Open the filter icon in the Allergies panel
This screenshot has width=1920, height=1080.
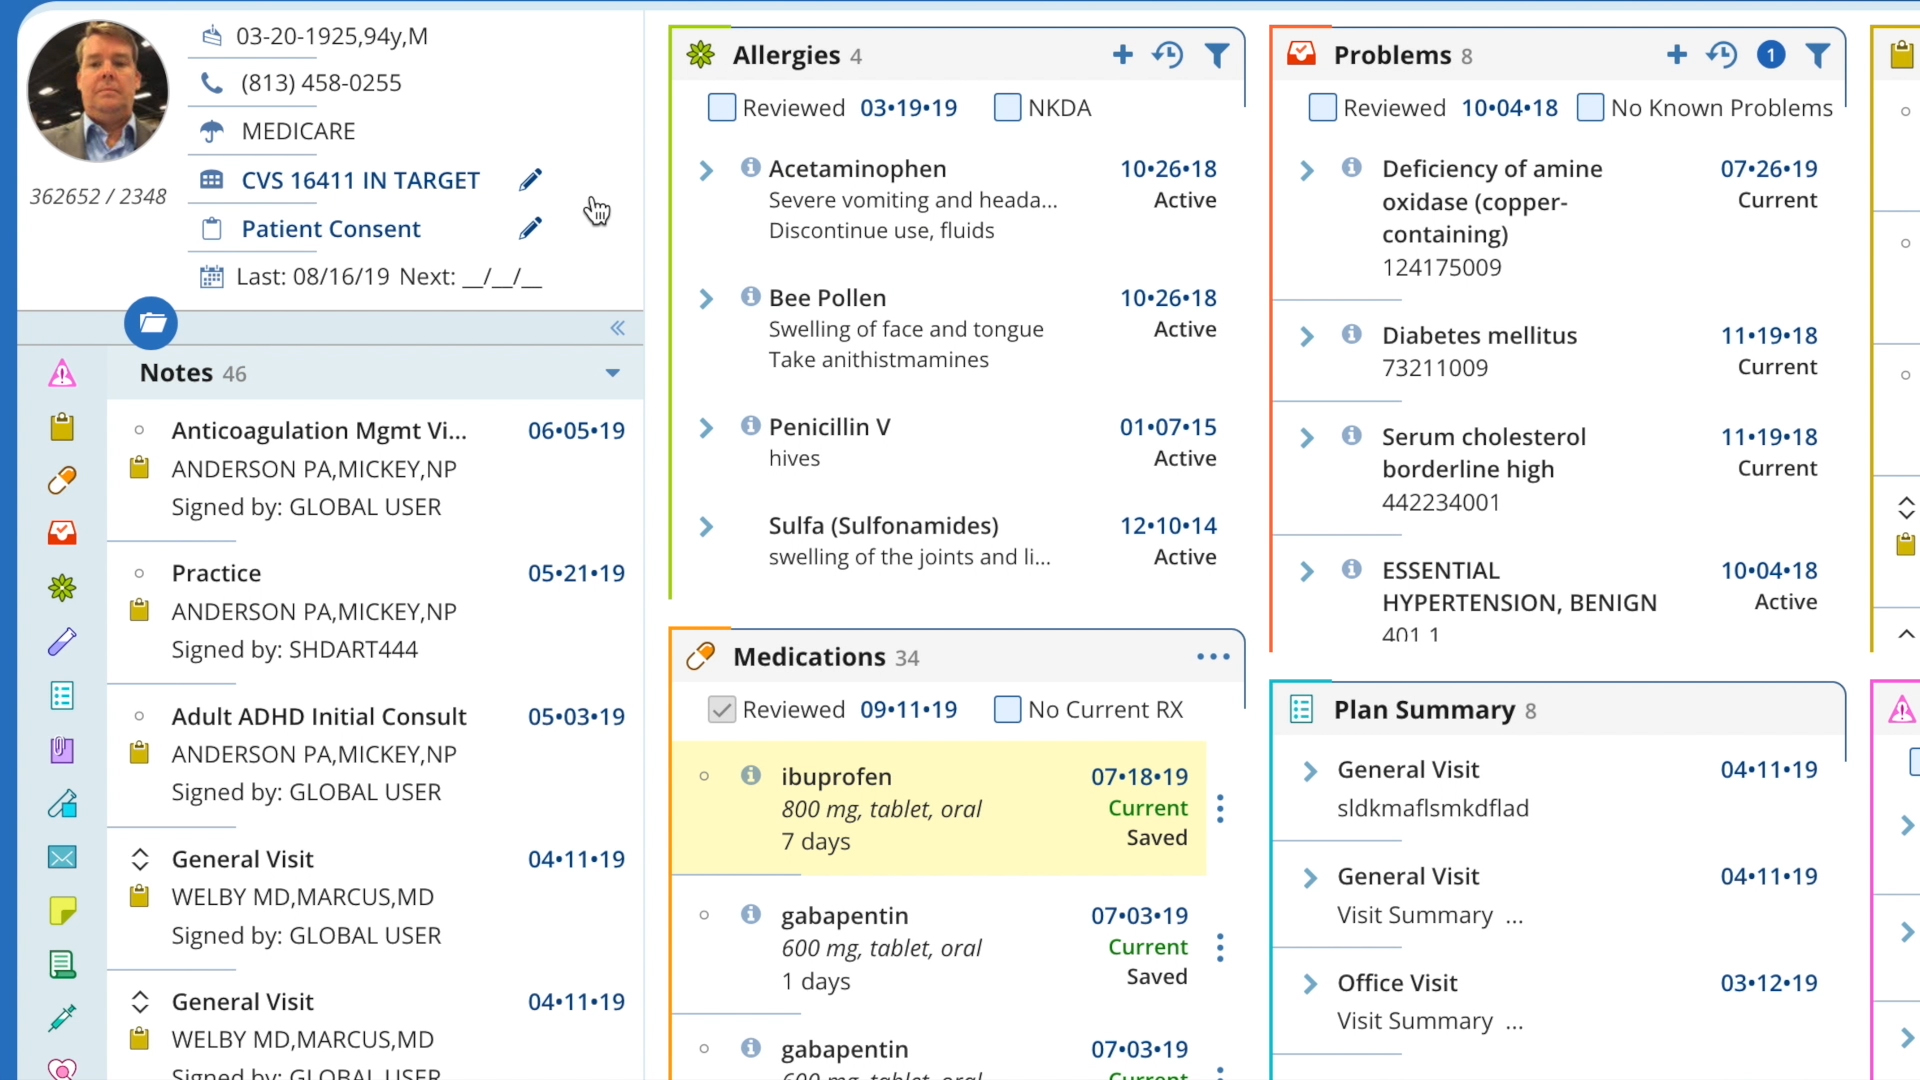point(1217,55)
